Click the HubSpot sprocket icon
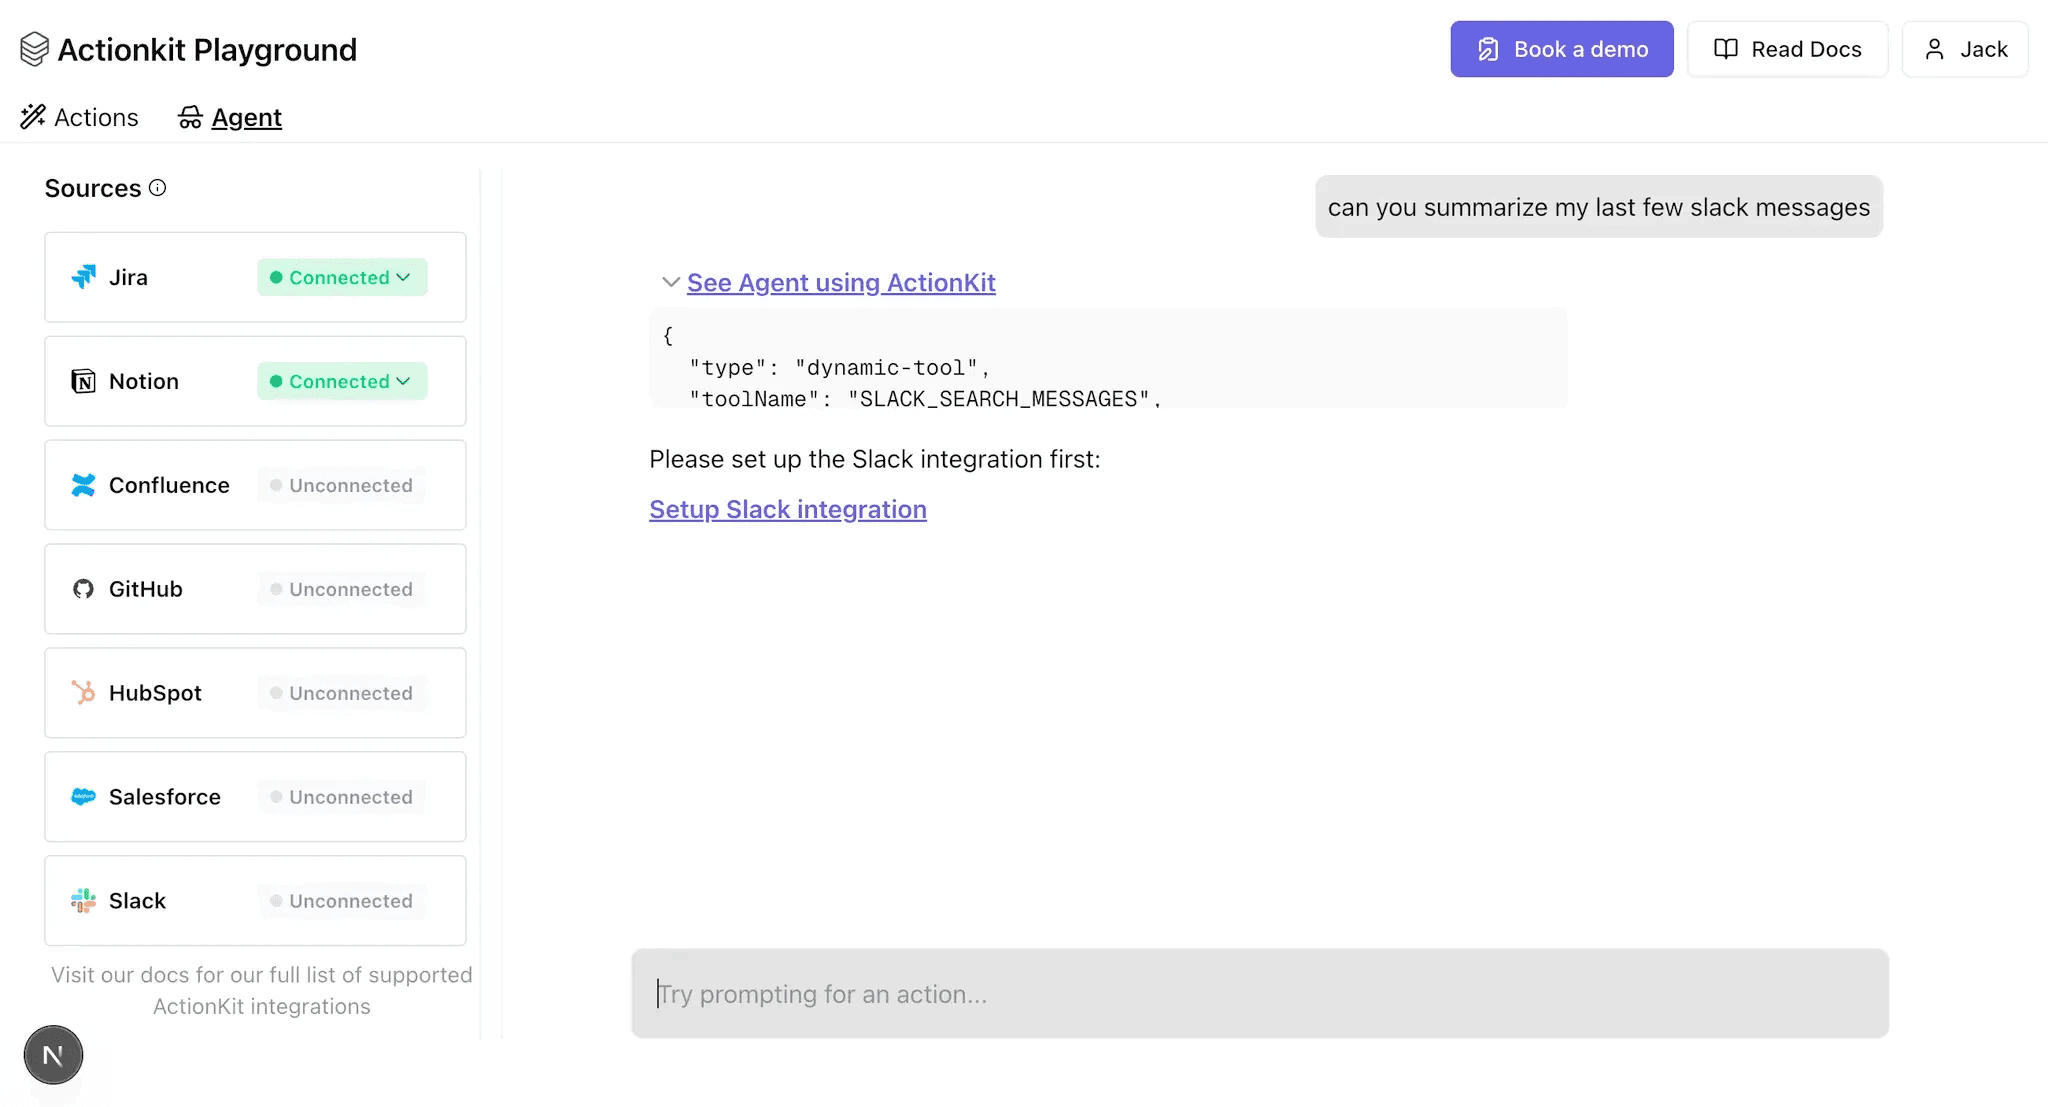The height and width of the screenshot is (1107, 2048). tap(84, 692)
